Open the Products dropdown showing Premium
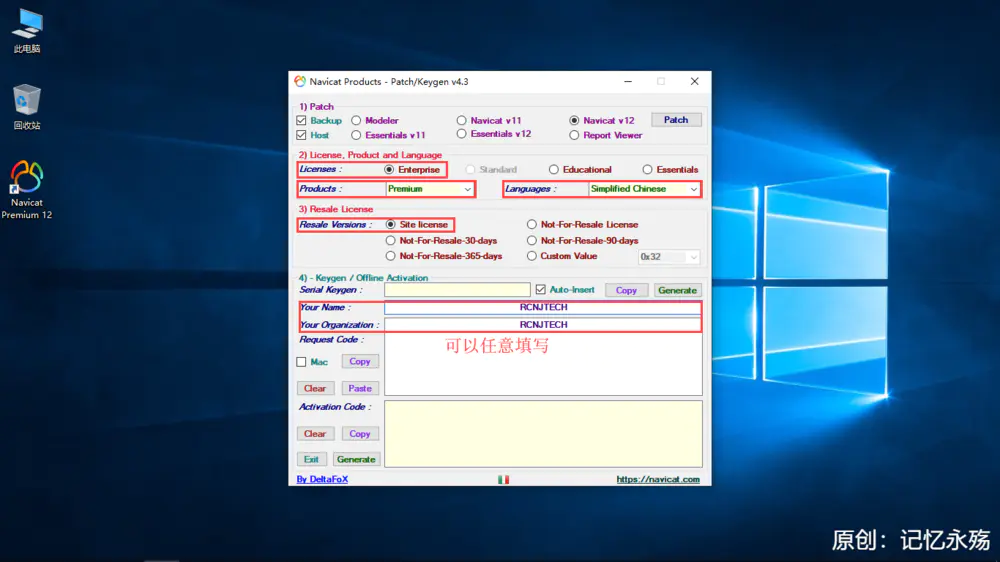 430,189
